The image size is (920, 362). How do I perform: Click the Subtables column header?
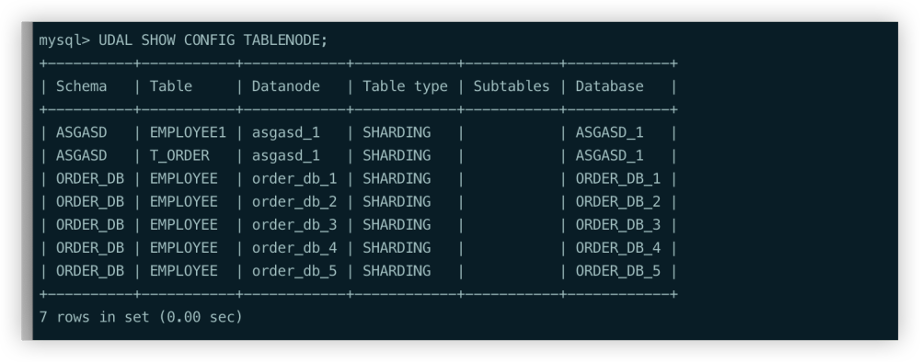(511, 86)
